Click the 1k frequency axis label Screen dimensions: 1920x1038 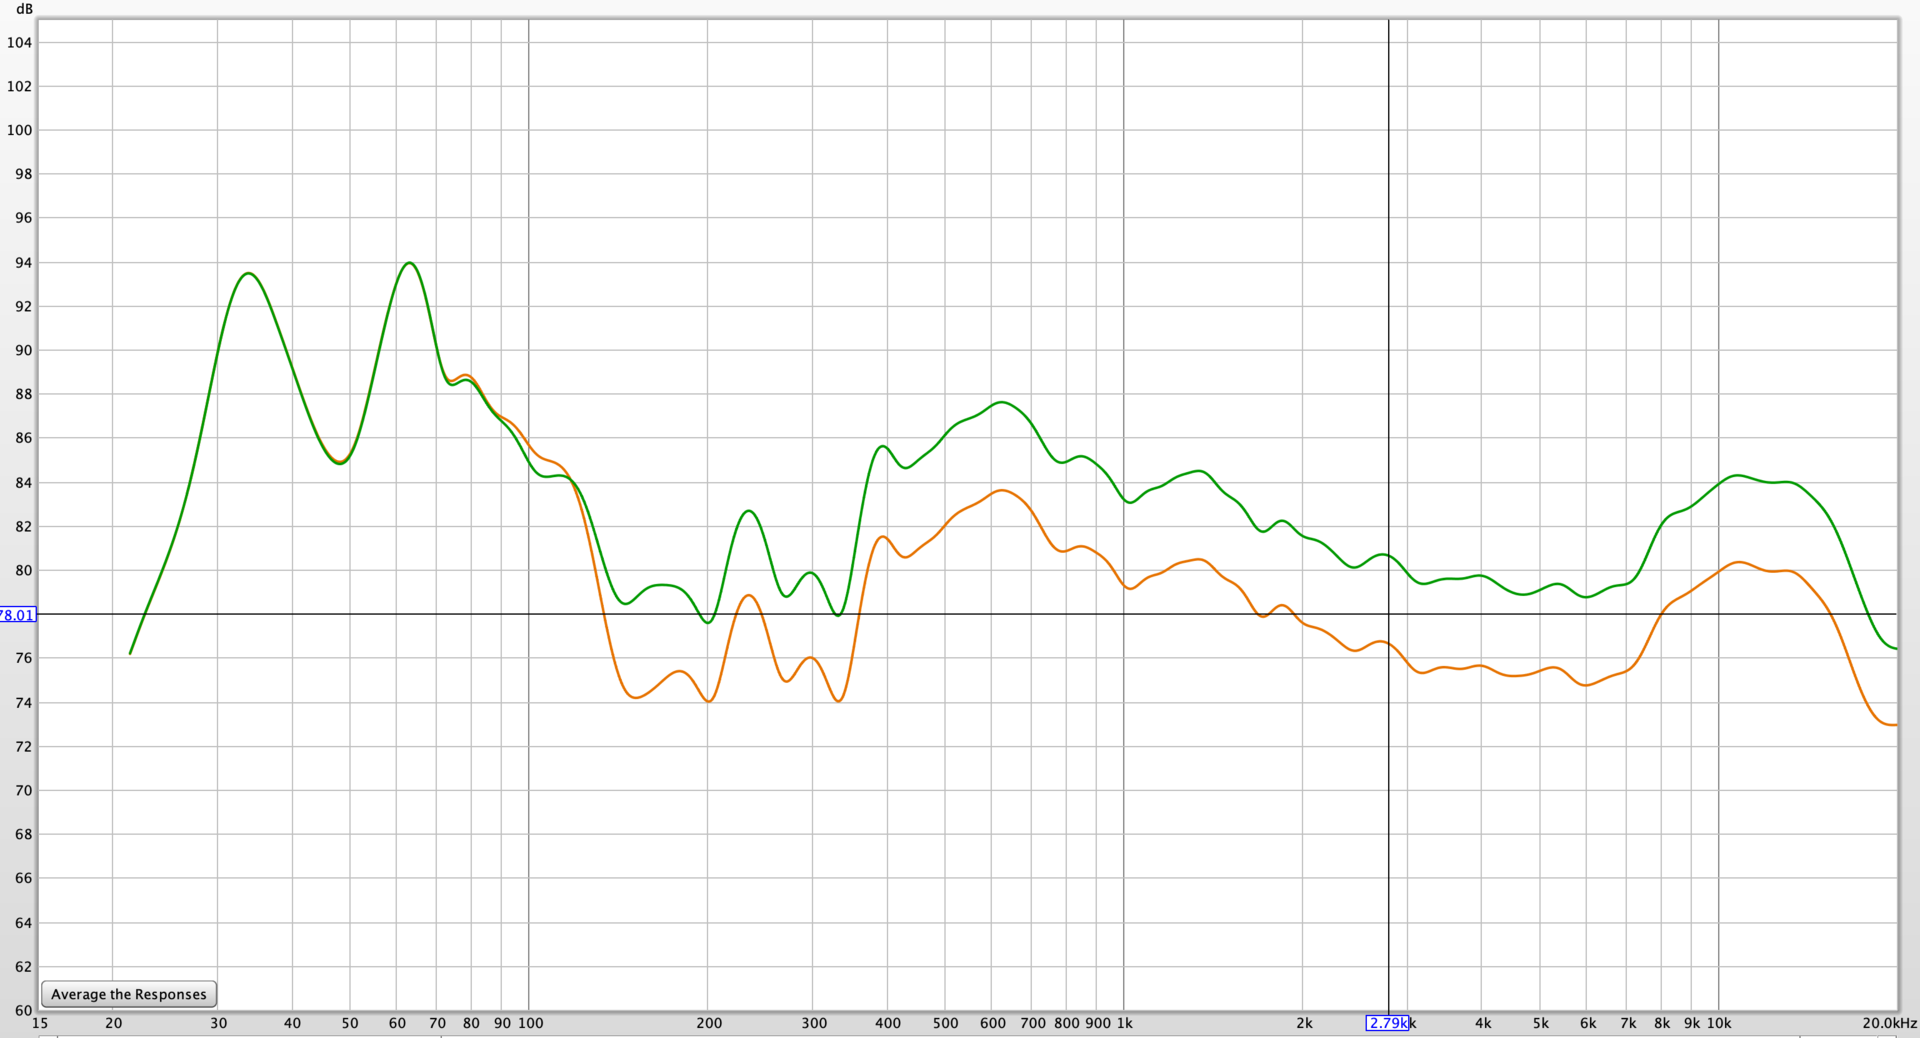[x=1124, y=1023]
